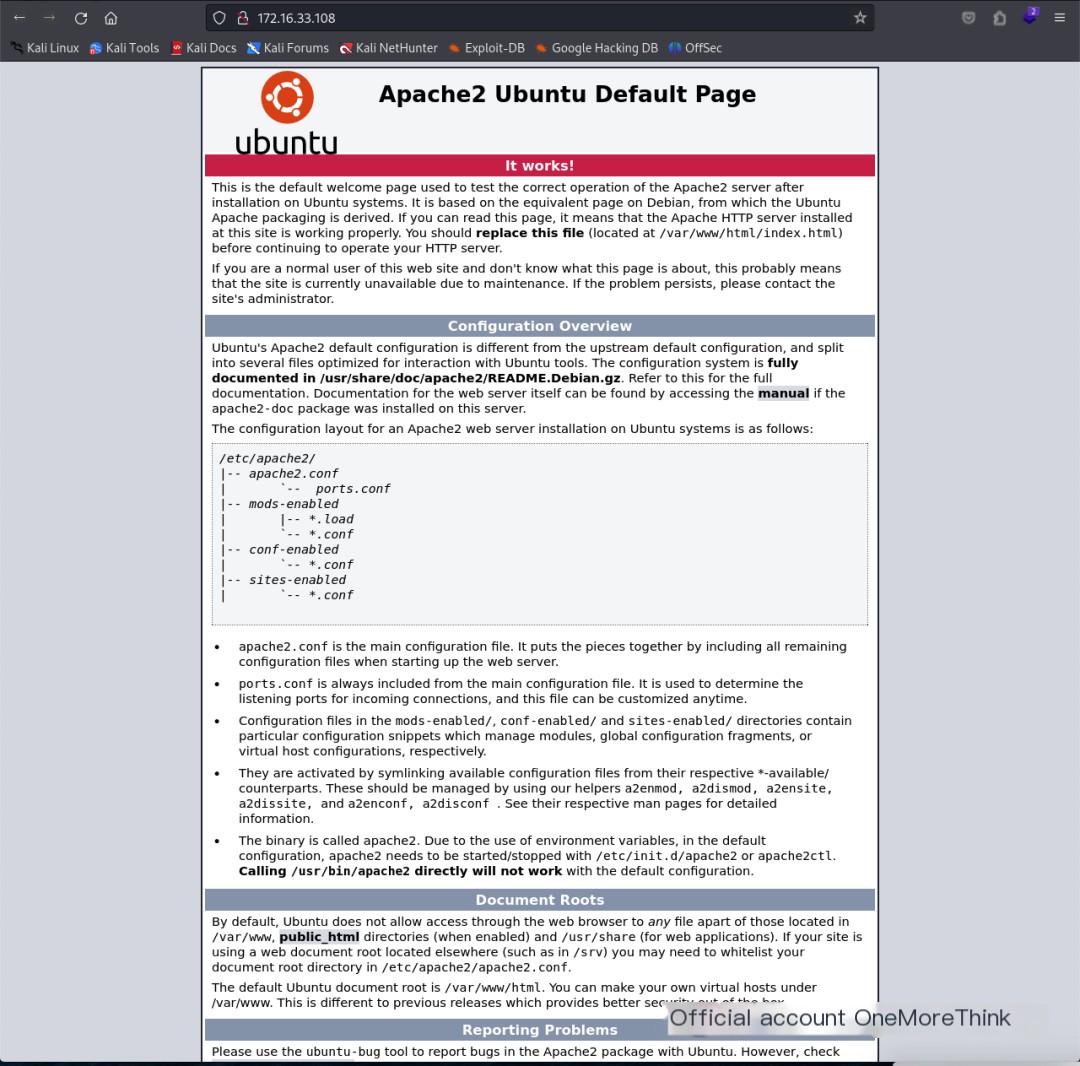Reload the current page
The width and height of the screenshot is (1080, 1066).
pos(81,18)
